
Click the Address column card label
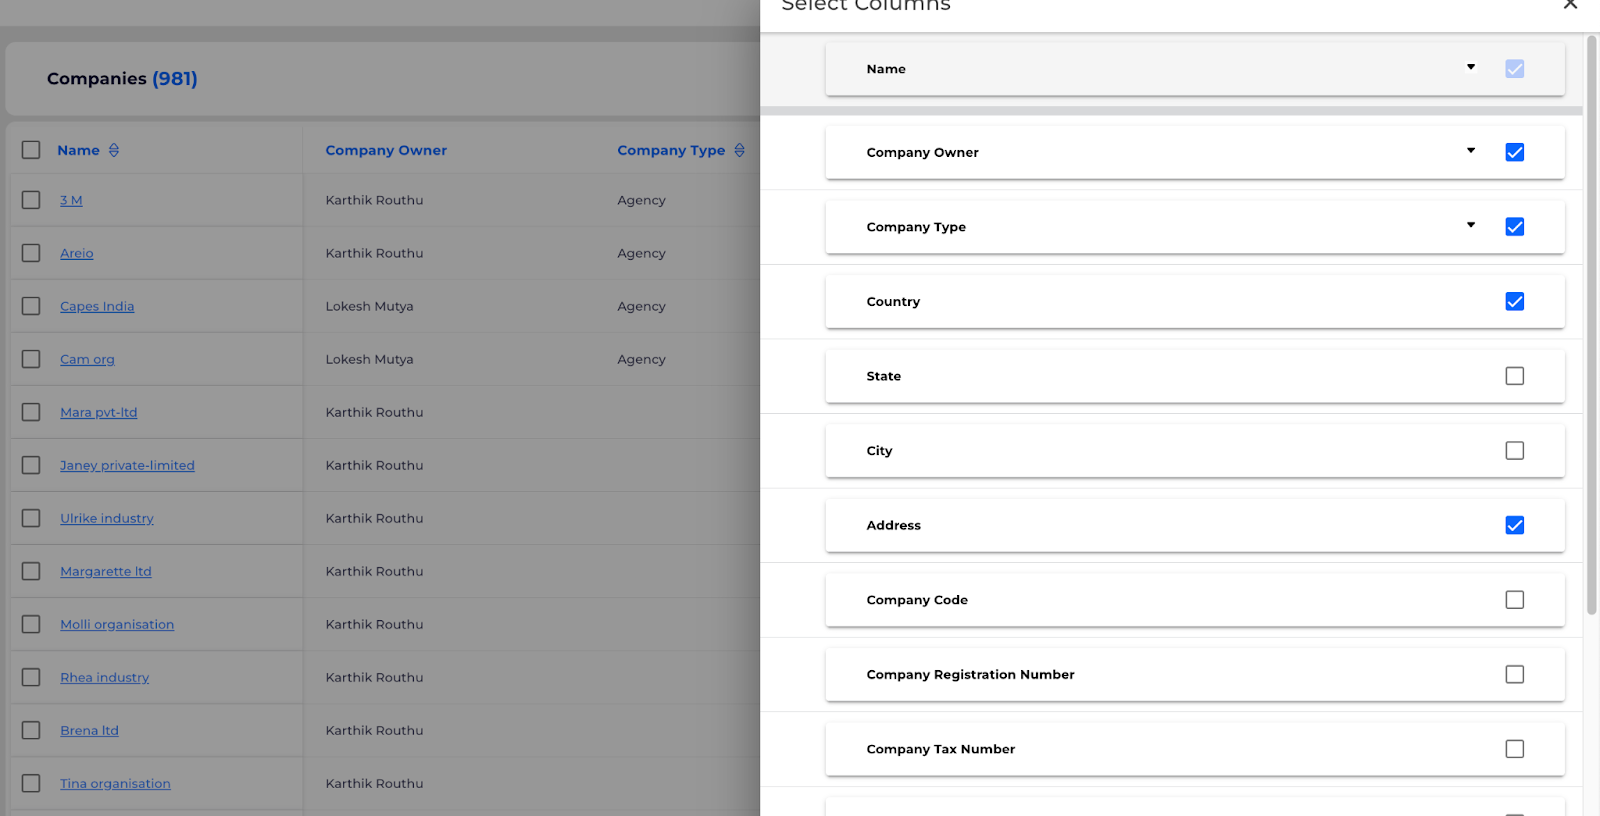(x=894, y=525)
